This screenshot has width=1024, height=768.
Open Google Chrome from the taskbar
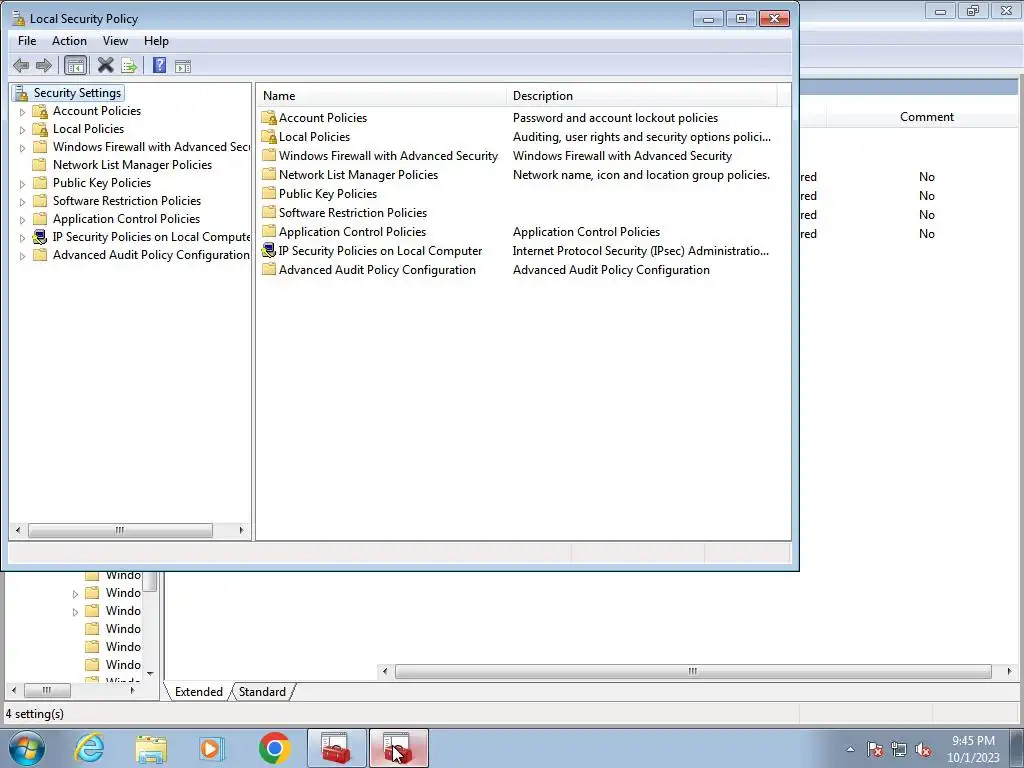point(274,748)
